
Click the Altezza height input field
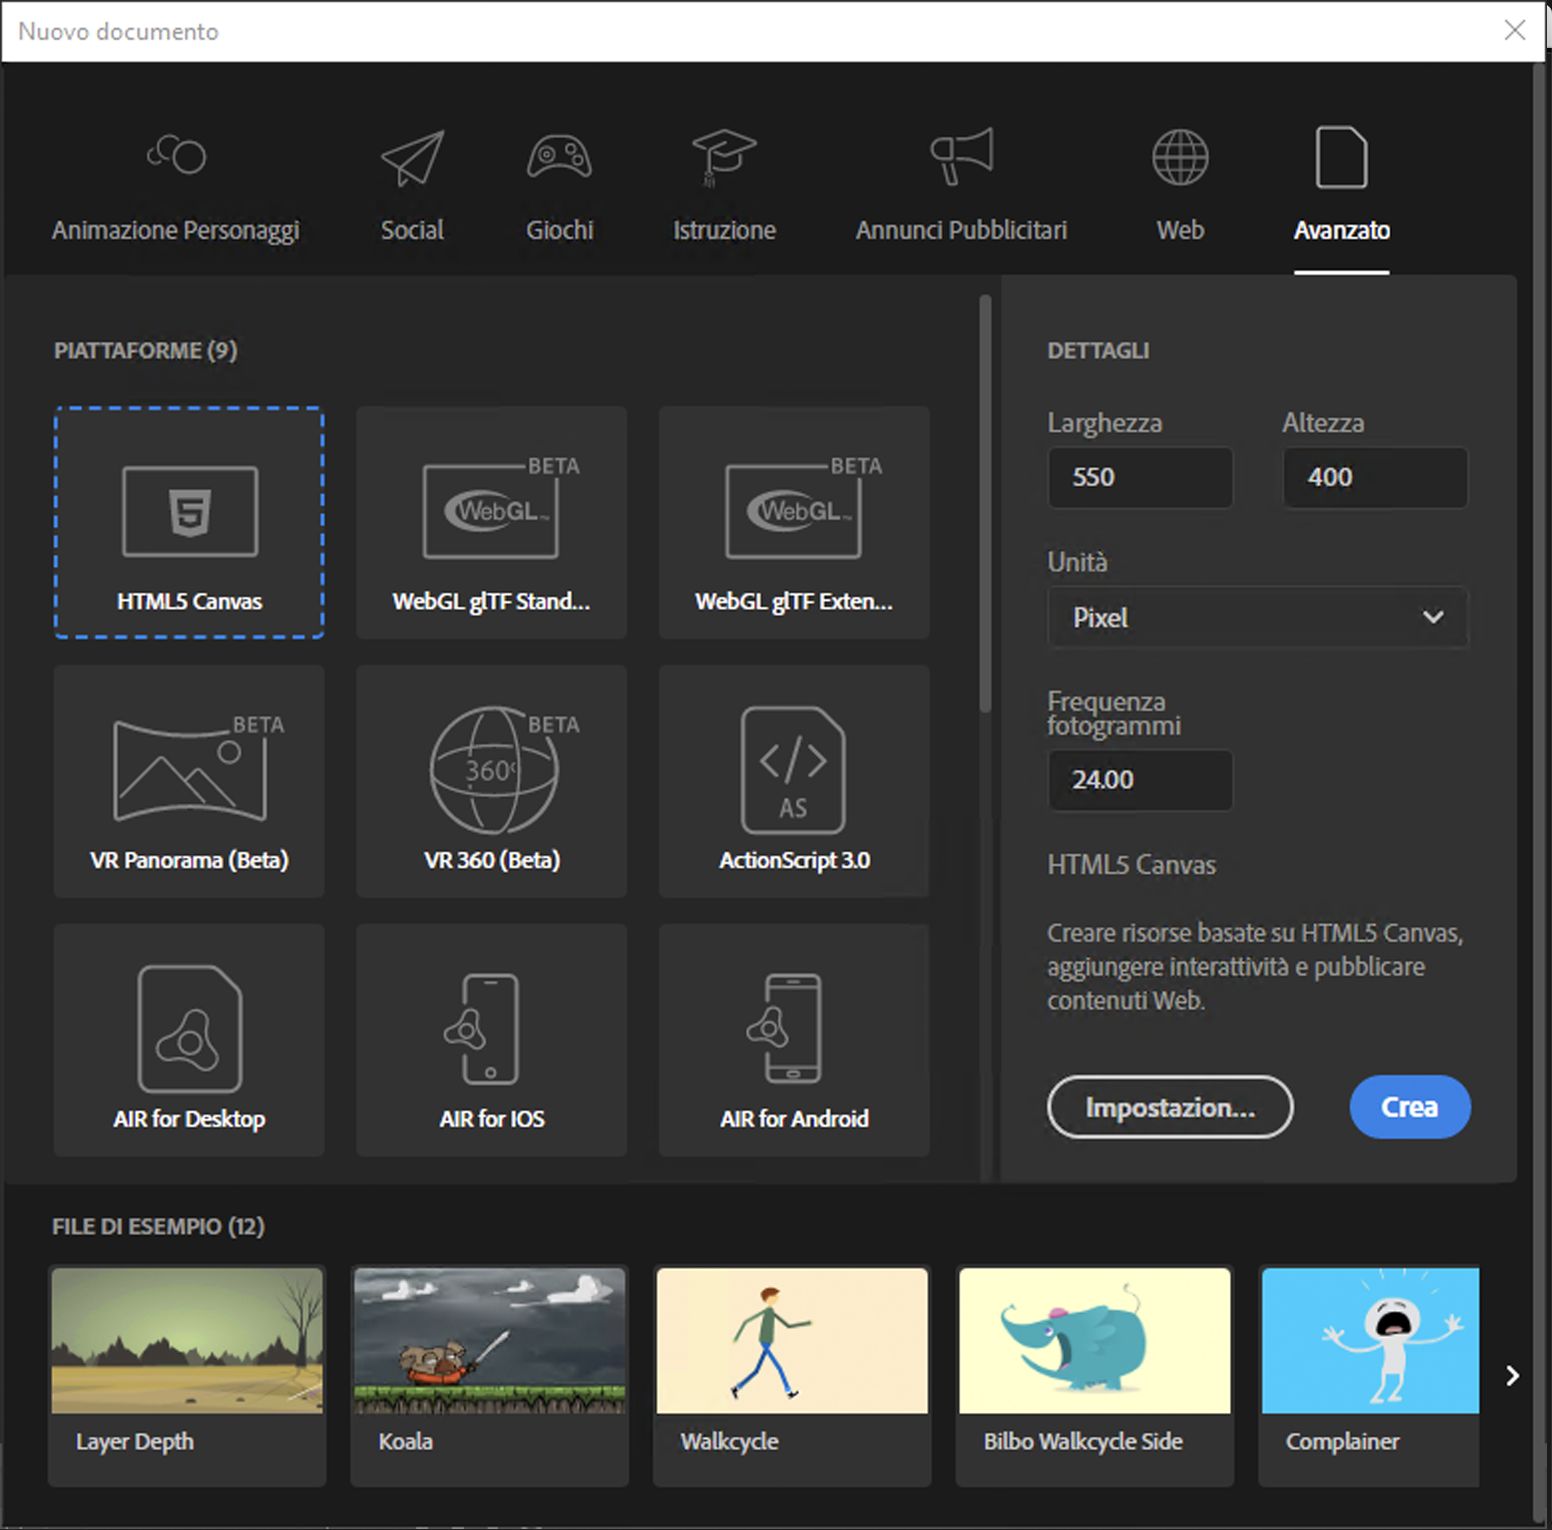[x=1375, y=477]
